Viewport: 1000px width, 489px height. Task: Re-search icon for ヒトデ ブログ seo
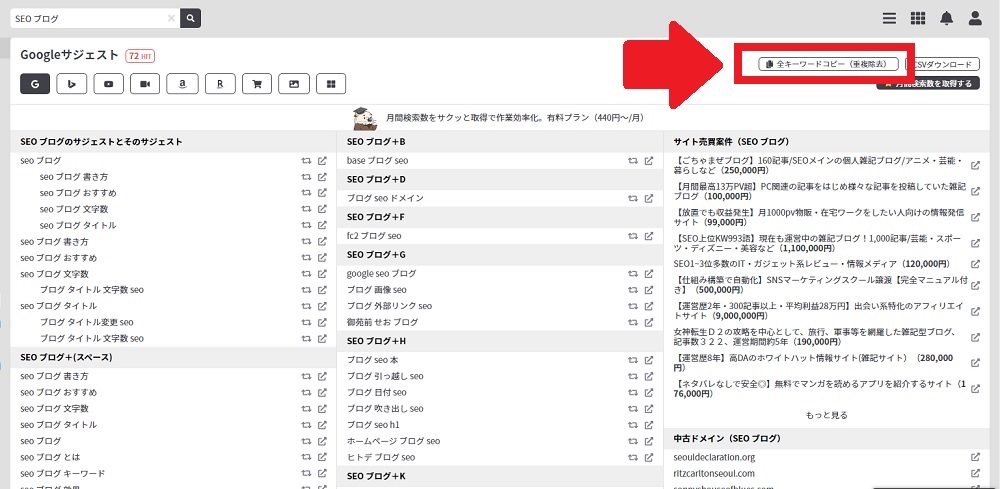(633, 458)
